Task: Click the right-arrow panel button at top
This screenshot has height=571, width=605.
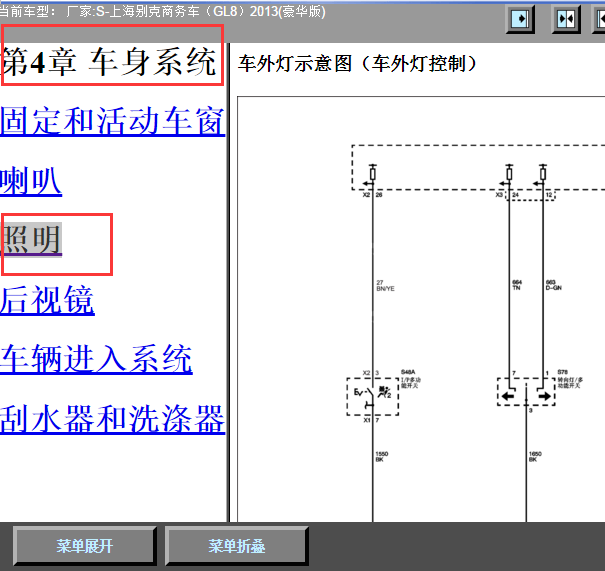Action: tap(520, 19)
